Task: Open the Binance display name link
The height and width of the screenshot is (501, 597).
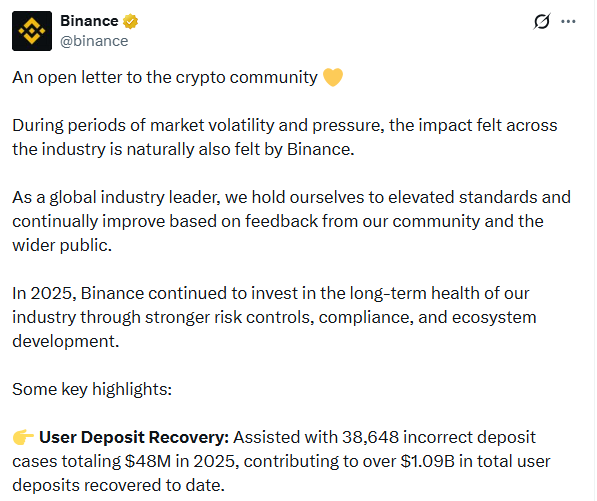Action: pyautogui.click(x=89, y=21)
